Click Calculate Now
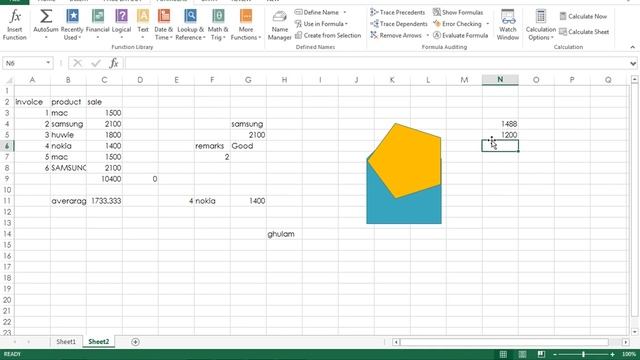The height and width of the screenshot is (360, 640). coord(583,16)
